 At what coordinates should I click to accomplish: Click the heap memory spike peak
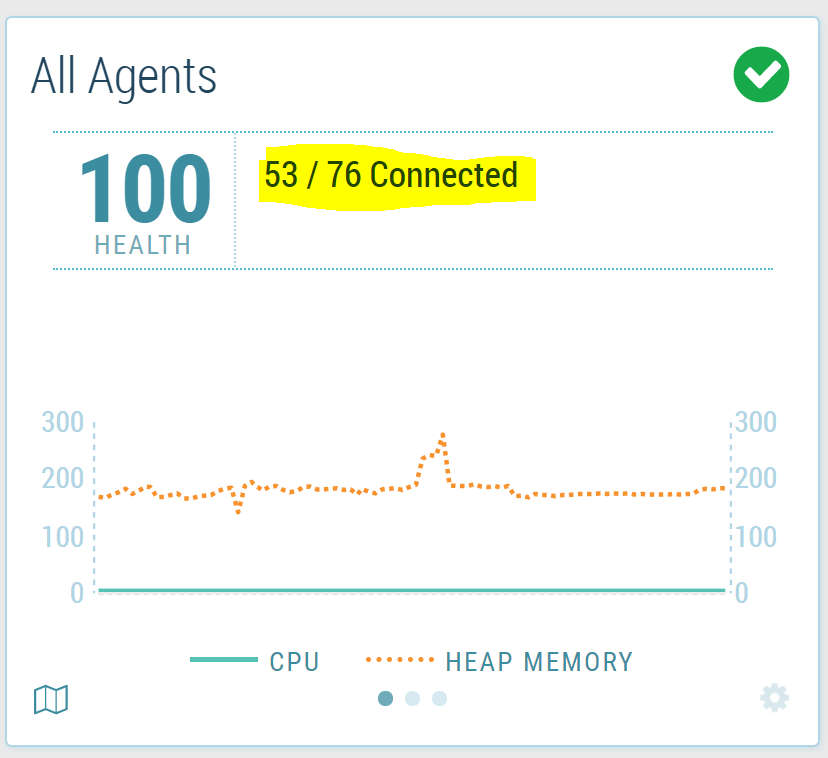442,436
